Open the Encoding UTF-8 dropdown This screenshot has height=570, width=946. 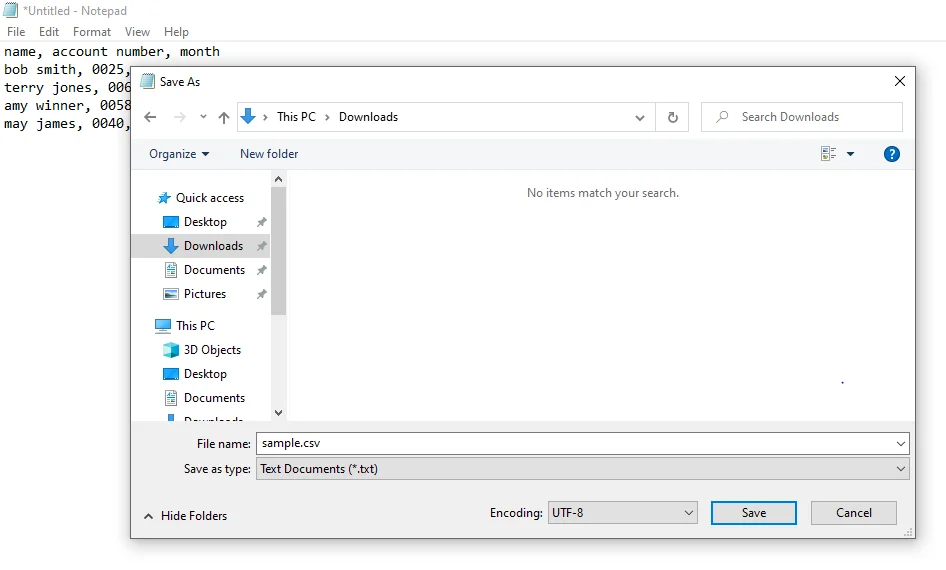click(x=622, y=513)
